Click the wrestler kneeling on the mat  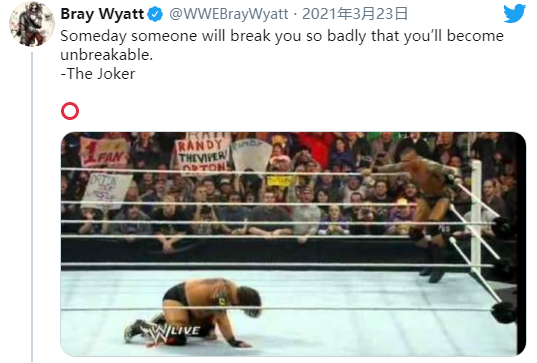pos(193,313)
